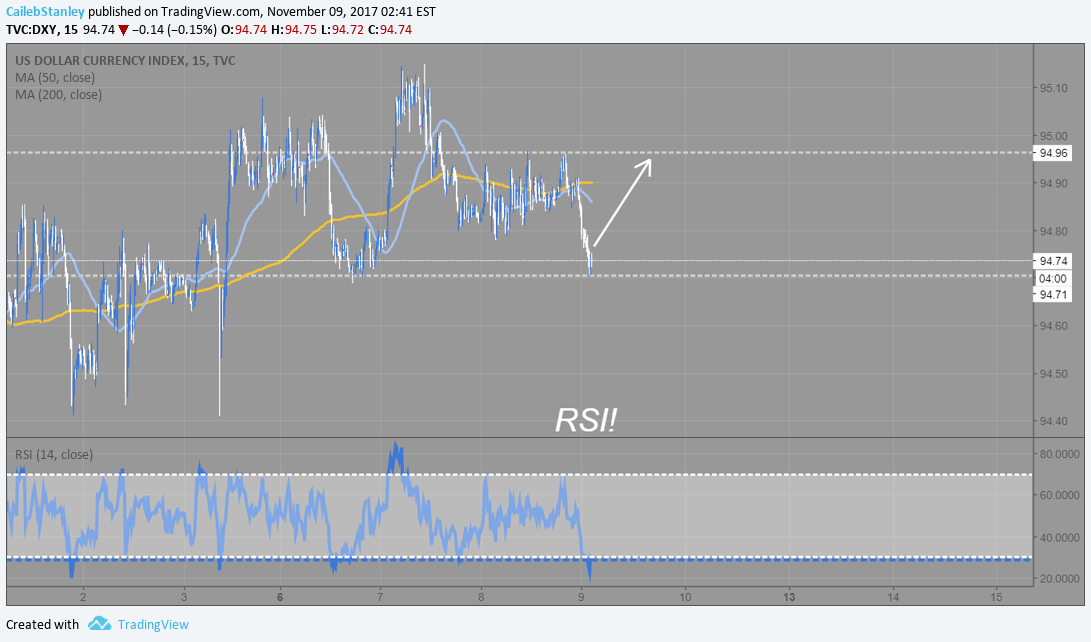Screen dimensions: 1091x642
Task: Click date 7 on the time axis
Action: 380,597
